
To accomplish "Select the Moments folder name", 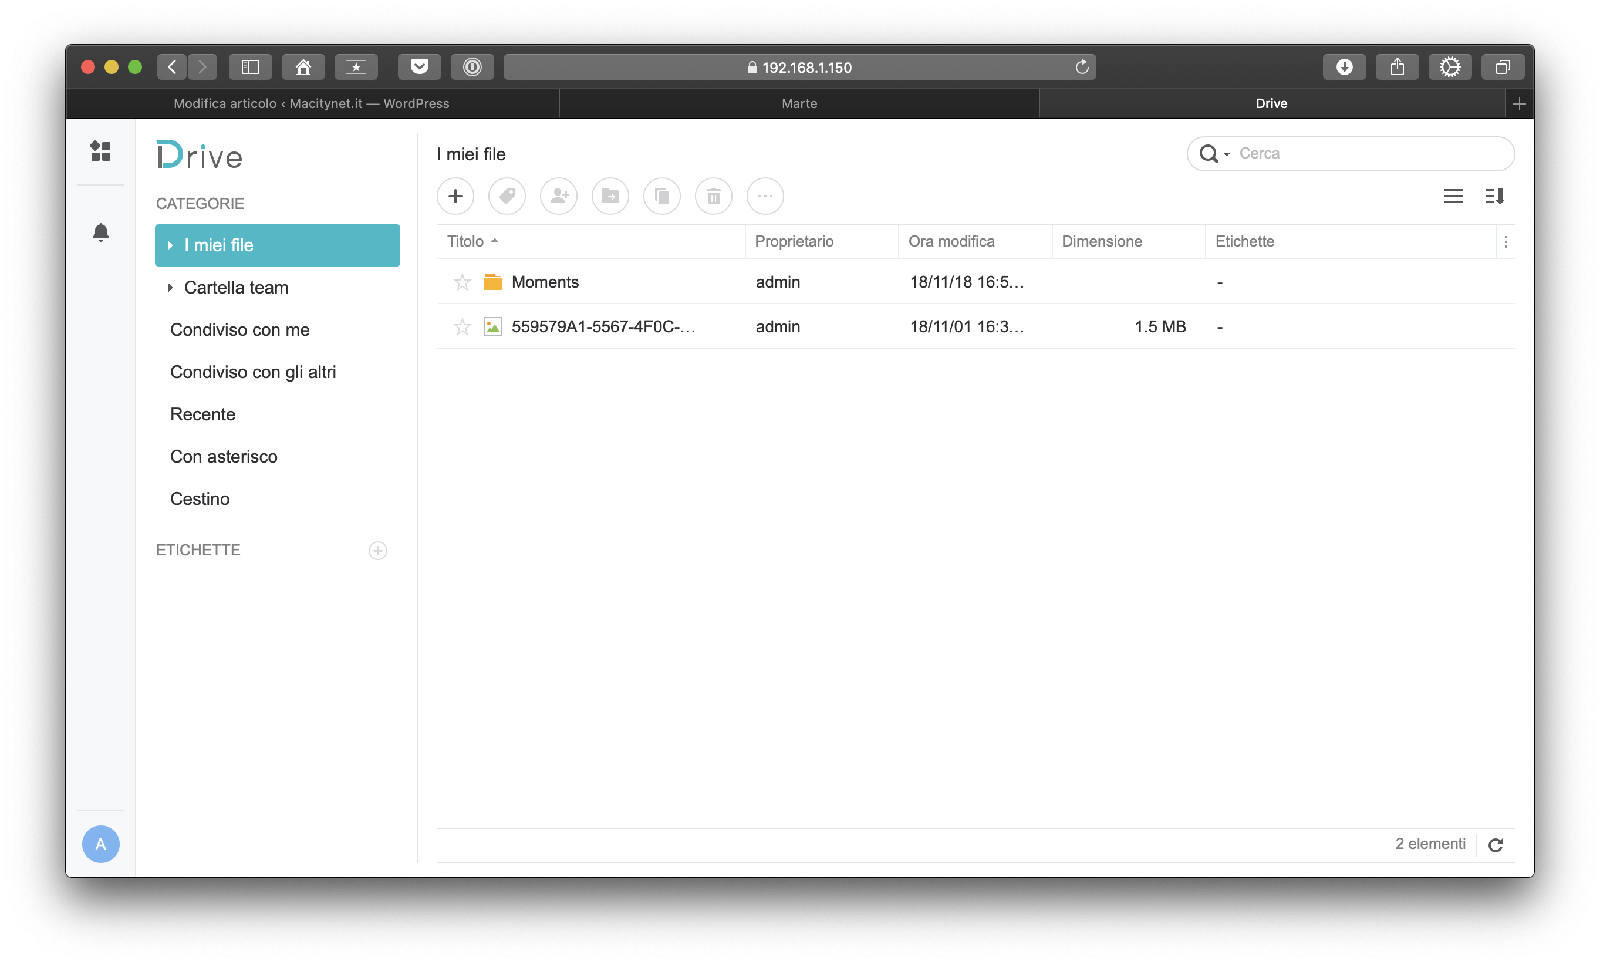I will coord(545,282).
